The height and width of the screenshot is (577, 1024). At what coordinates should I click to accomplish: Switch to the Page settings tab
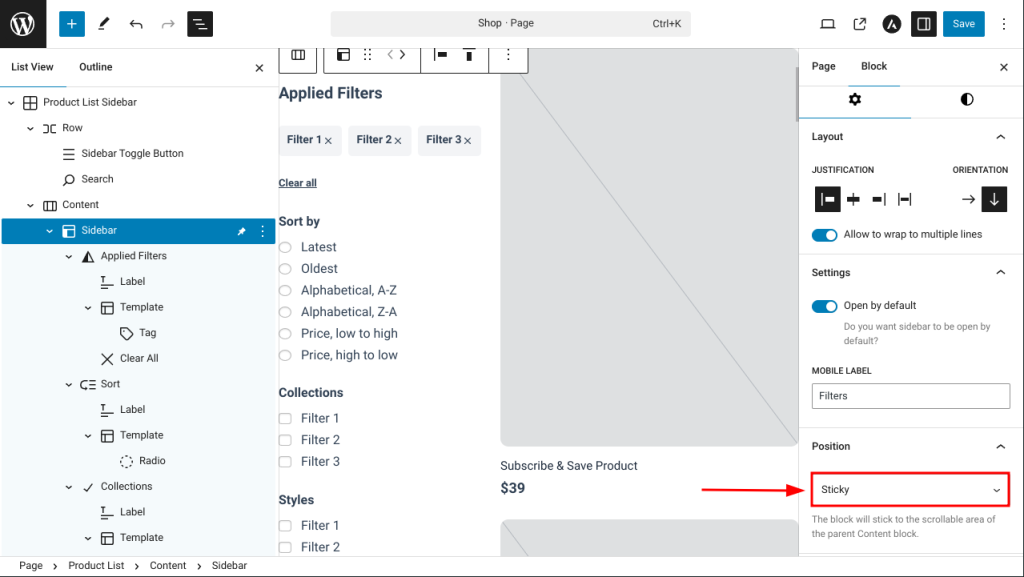(823, 66)
